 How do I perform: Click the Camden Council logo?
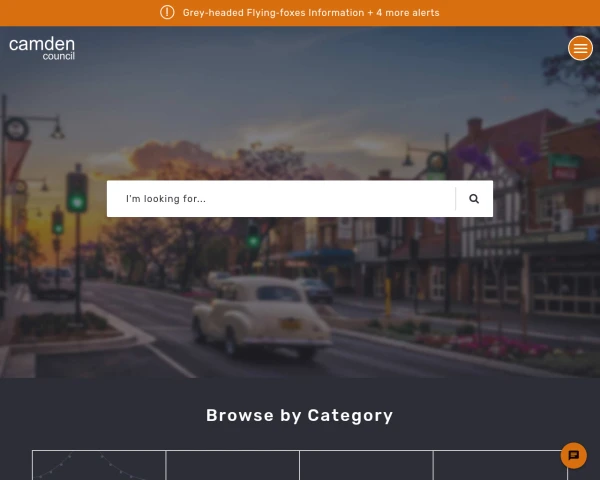(42, 48)
